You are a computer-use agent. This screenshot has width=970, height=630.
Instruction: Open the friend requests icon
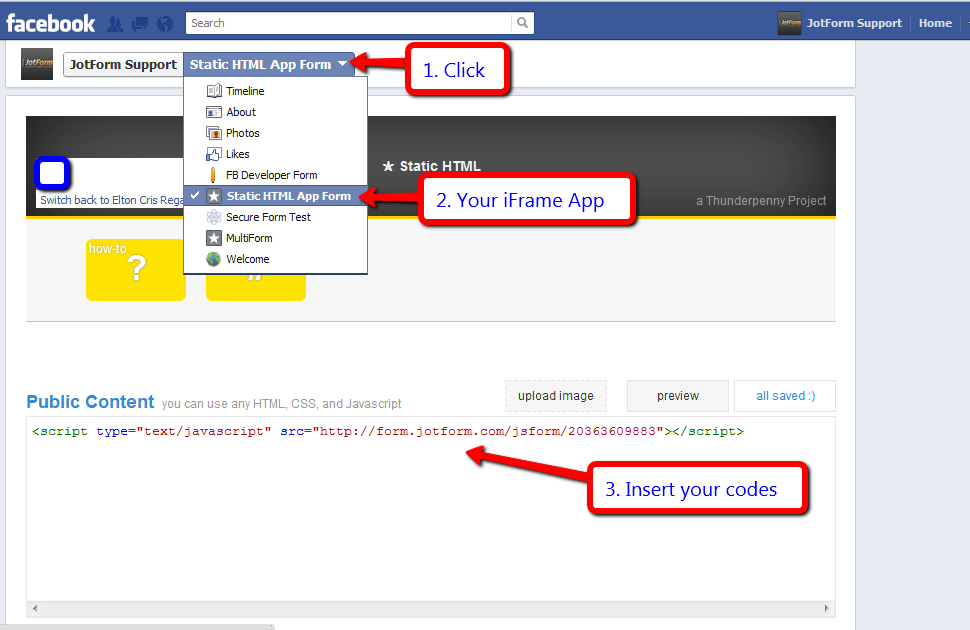[x=115, y=23]
